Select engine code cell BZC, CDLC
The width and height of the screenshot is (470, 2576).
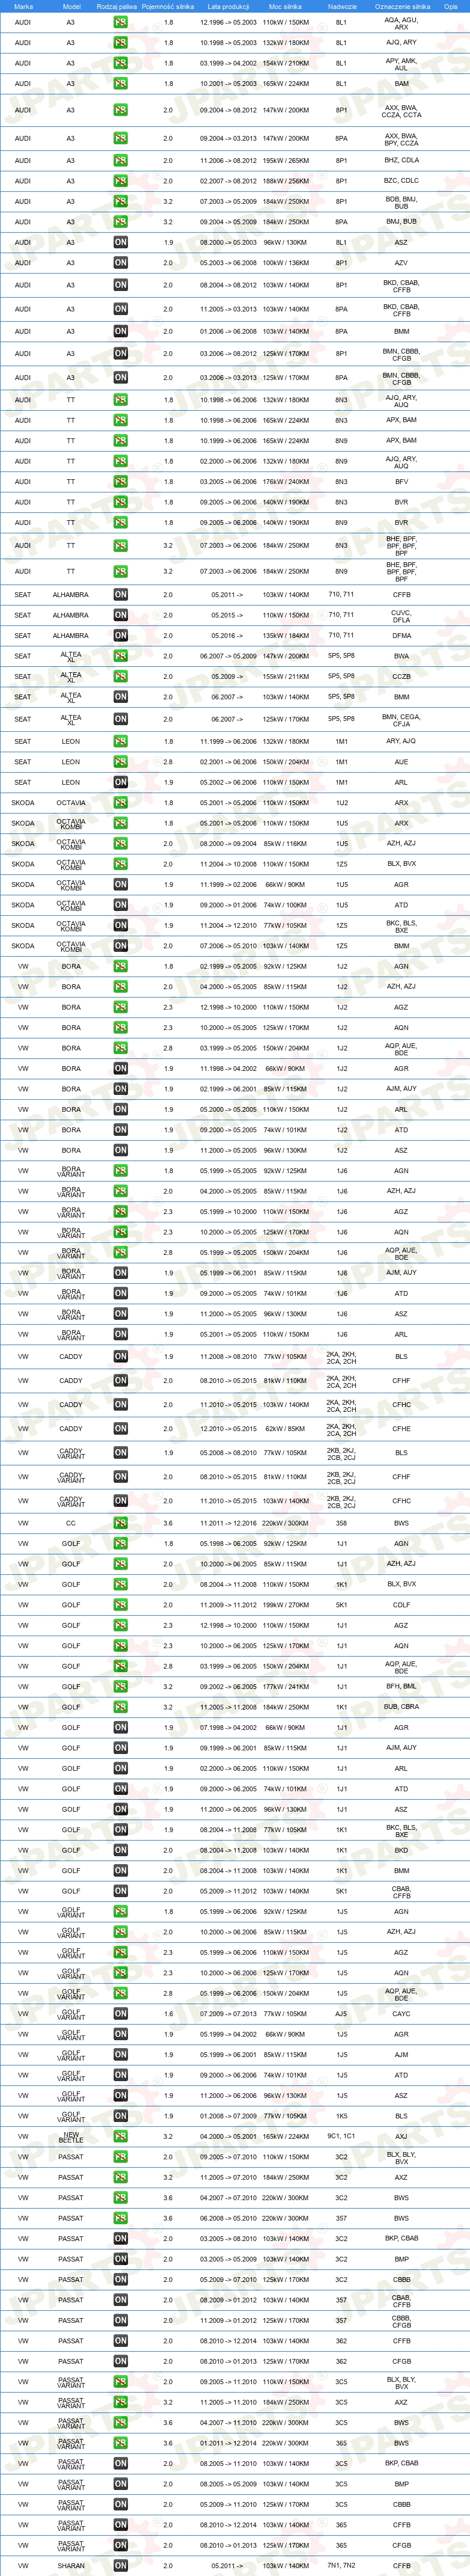pyautogui.click(x=402, y=181)
